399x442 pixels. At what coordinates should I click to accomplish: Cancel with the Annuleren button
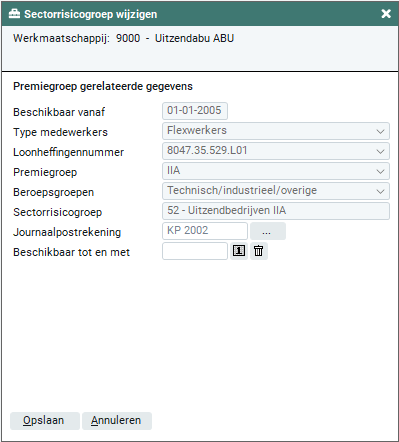(117, 421)
